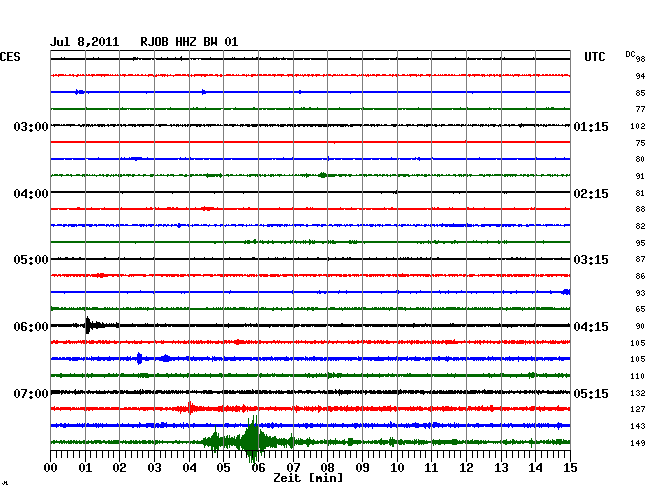650x494 pixels.
Task: Click the red spike near minute 04 below 07:00
Action: 190,408
